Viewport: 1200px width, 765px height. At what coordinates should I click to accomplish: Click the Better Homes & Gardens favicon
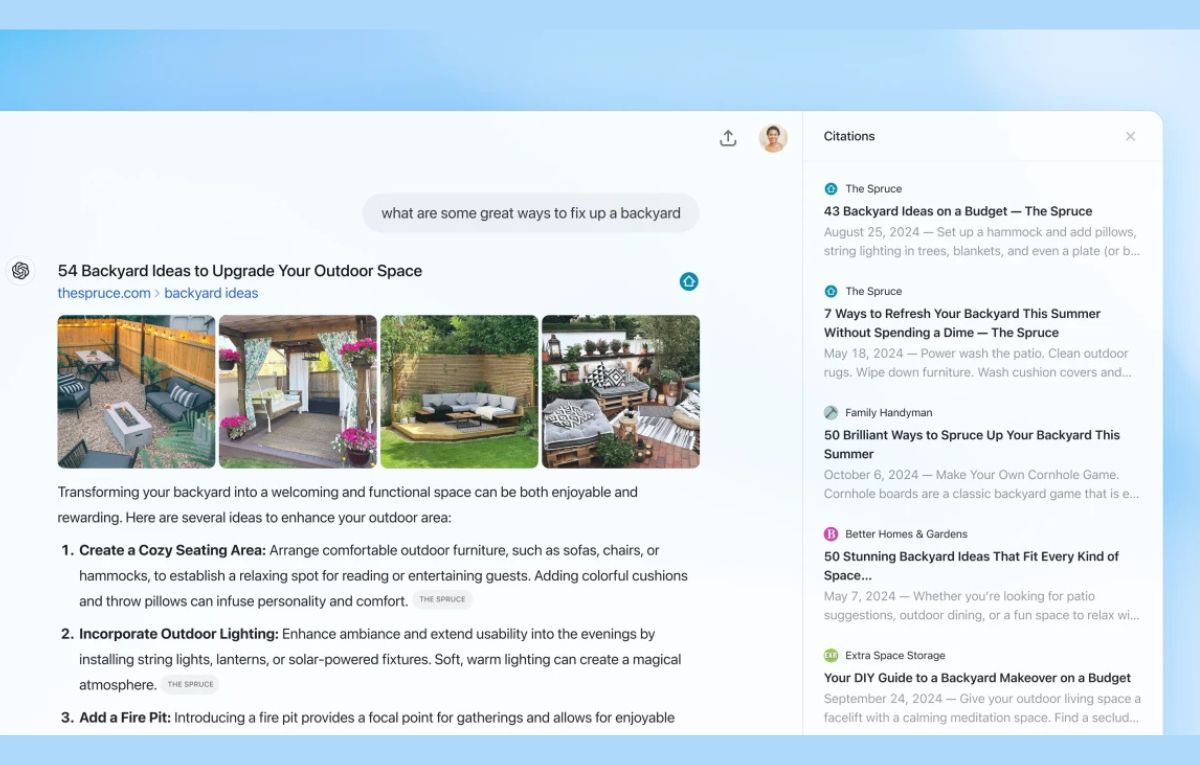(x=830, y=534)
